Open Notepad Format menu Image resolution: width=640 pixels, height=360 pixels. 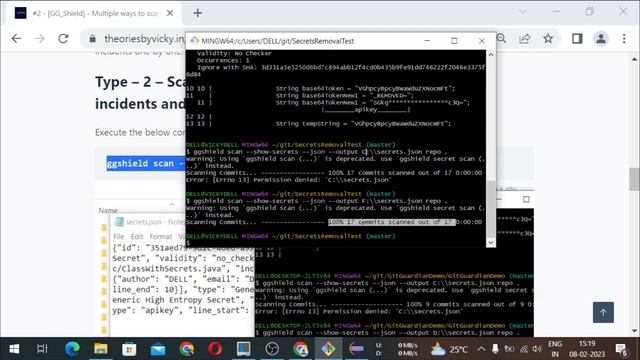pyautogui.click(x=160, y=237)
